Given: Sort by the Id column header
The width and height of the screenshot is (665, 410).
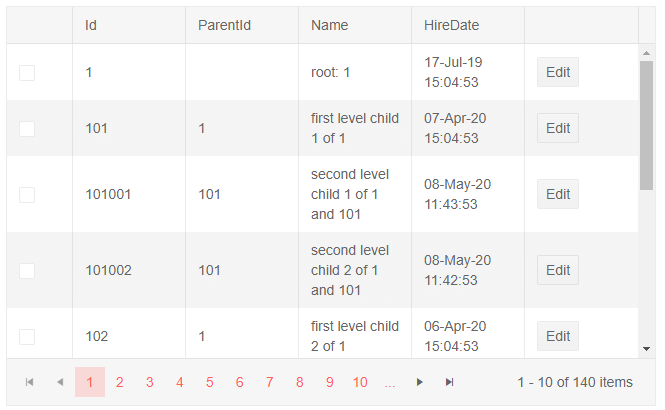Looking at the screenshot, I should tap(92, 25).
